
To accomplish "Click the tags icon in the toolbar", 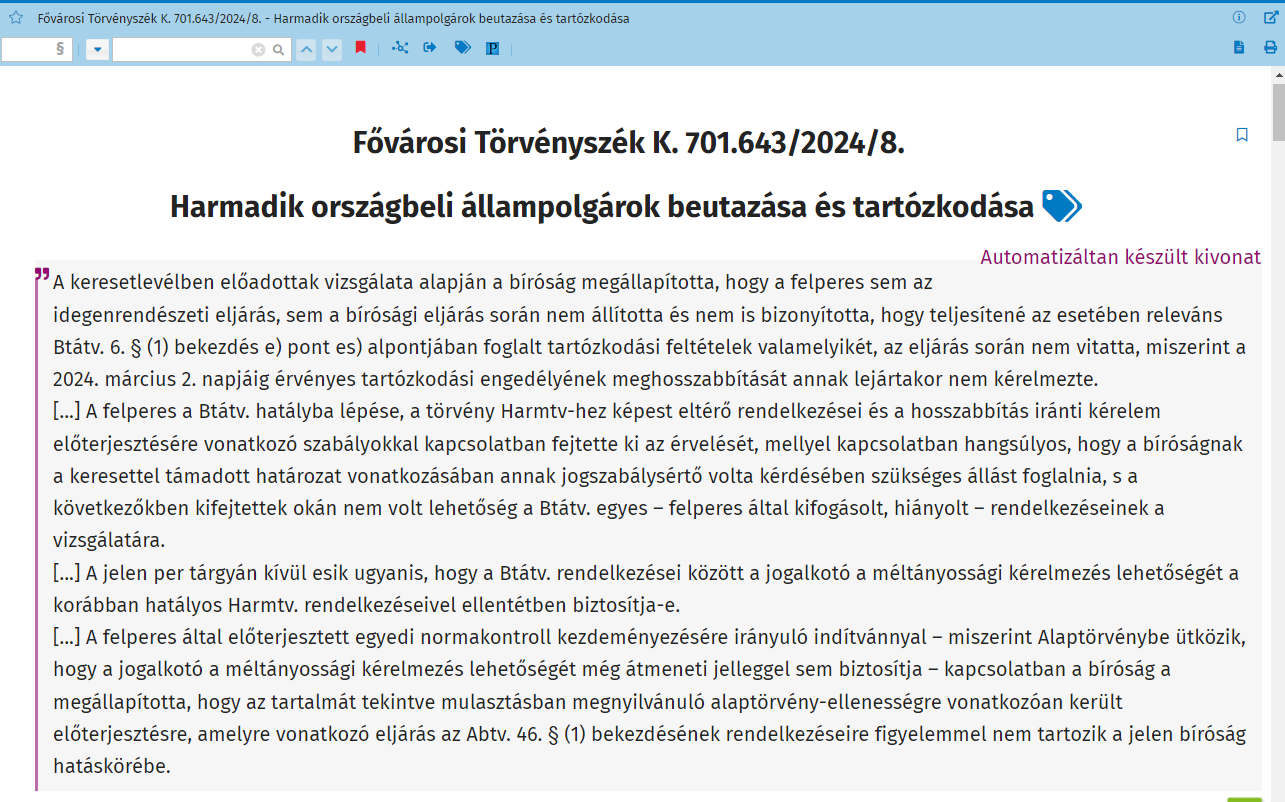I will (x=462, y=48).
